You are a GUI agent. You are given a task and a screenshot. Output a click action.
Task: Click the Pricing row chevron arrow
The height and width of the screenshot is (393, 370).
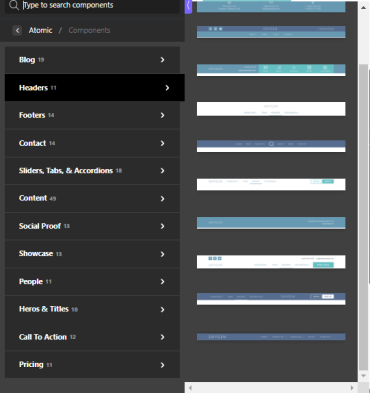(x=162, y=365)
